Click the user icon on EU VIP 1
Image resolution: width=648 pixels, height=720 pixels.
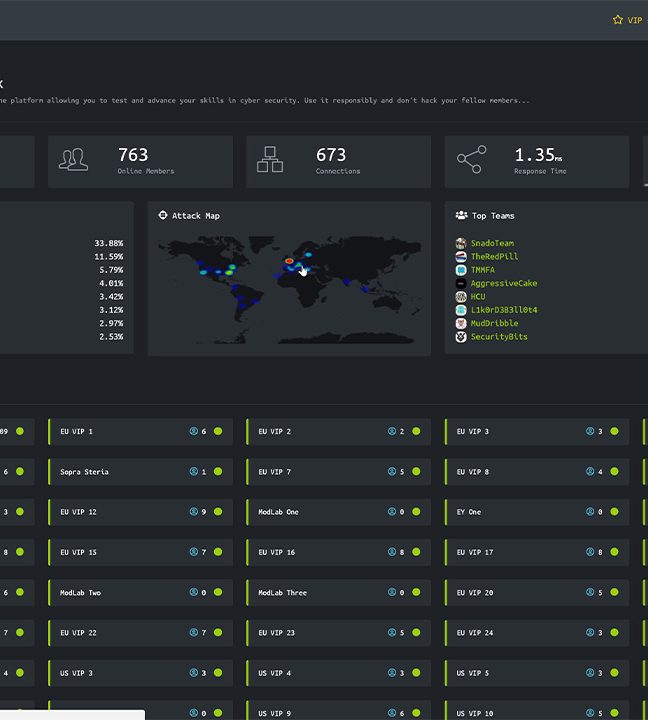pos(194,431)
